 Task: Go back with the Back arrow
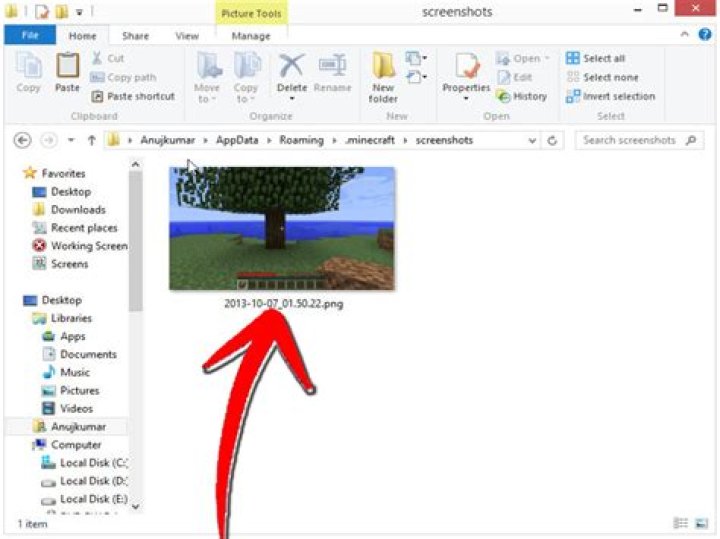coord(22,140)
